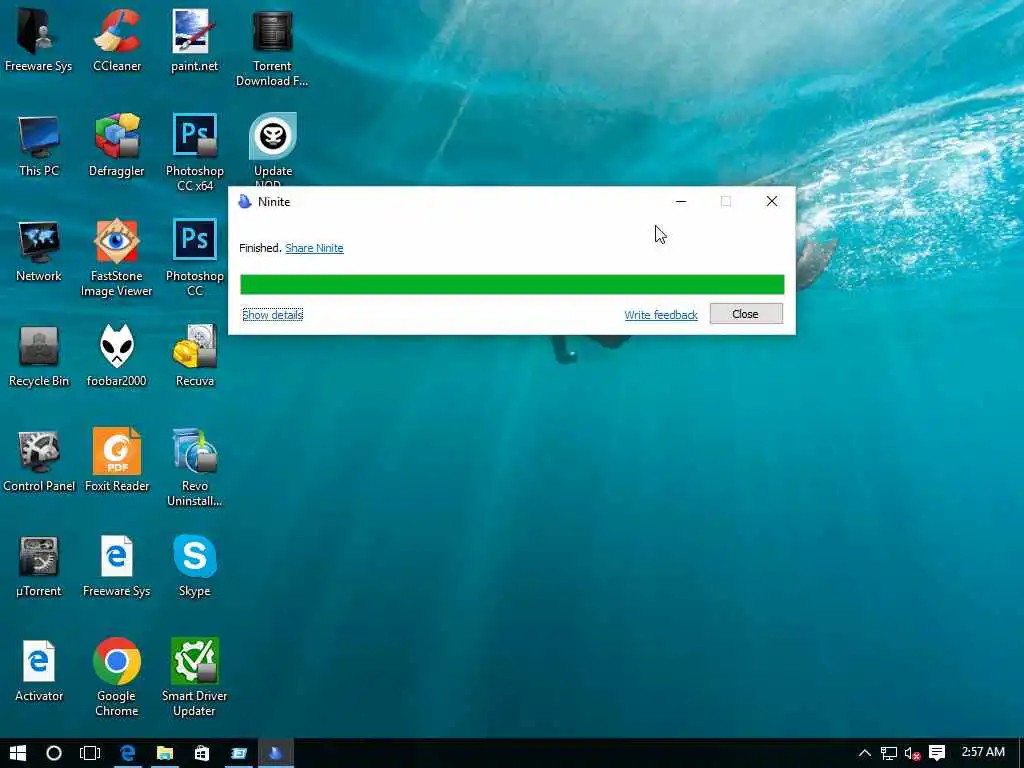Screen dimensions: 1024x768
Task: Click the 2:57 AM clock
Action: point(983,752)
